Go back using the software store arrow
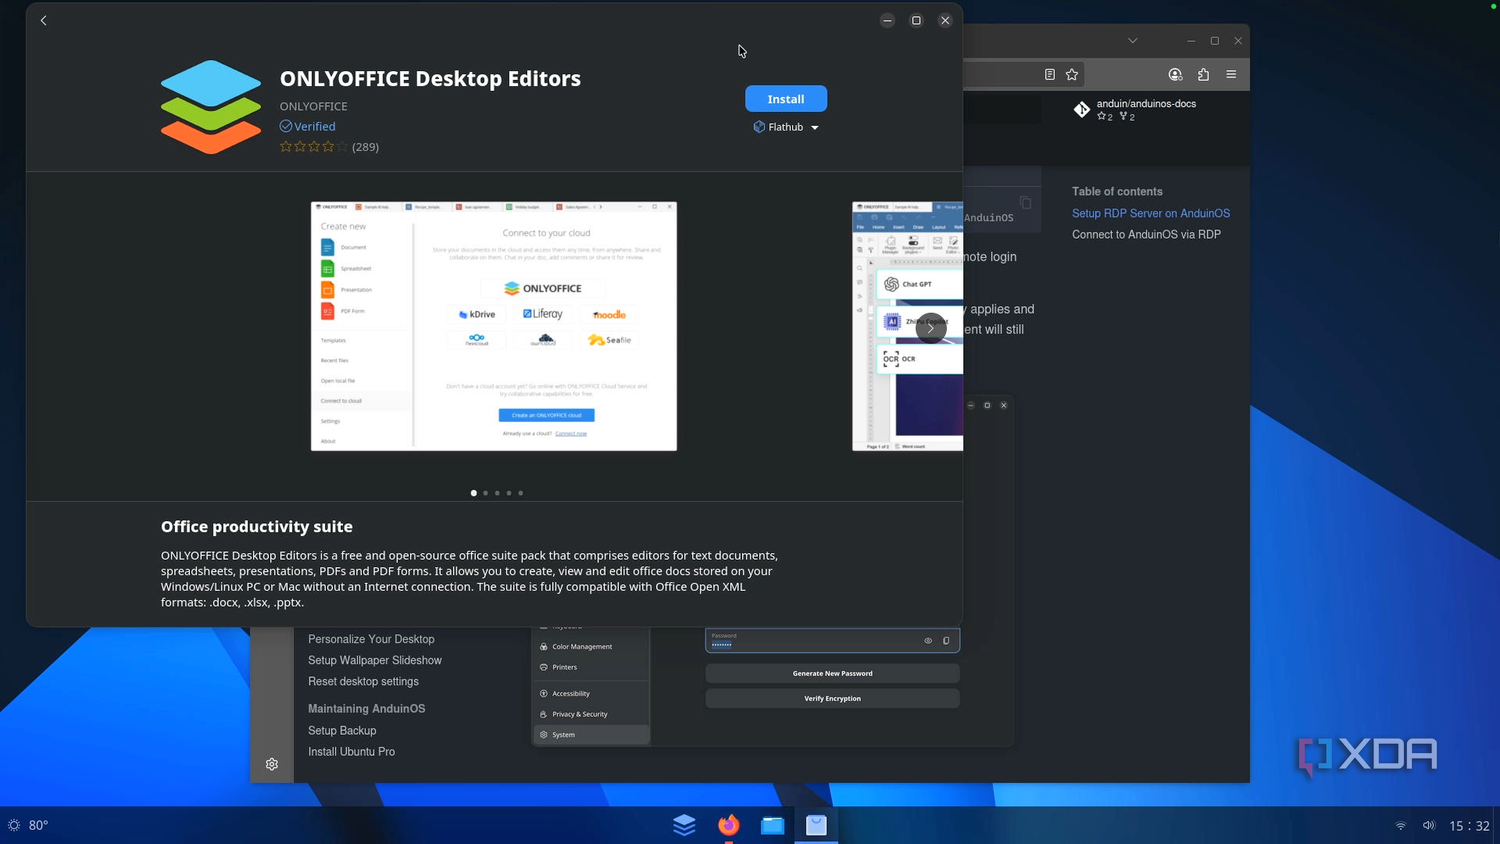The image size is (1500, 844). click(44, 20)
